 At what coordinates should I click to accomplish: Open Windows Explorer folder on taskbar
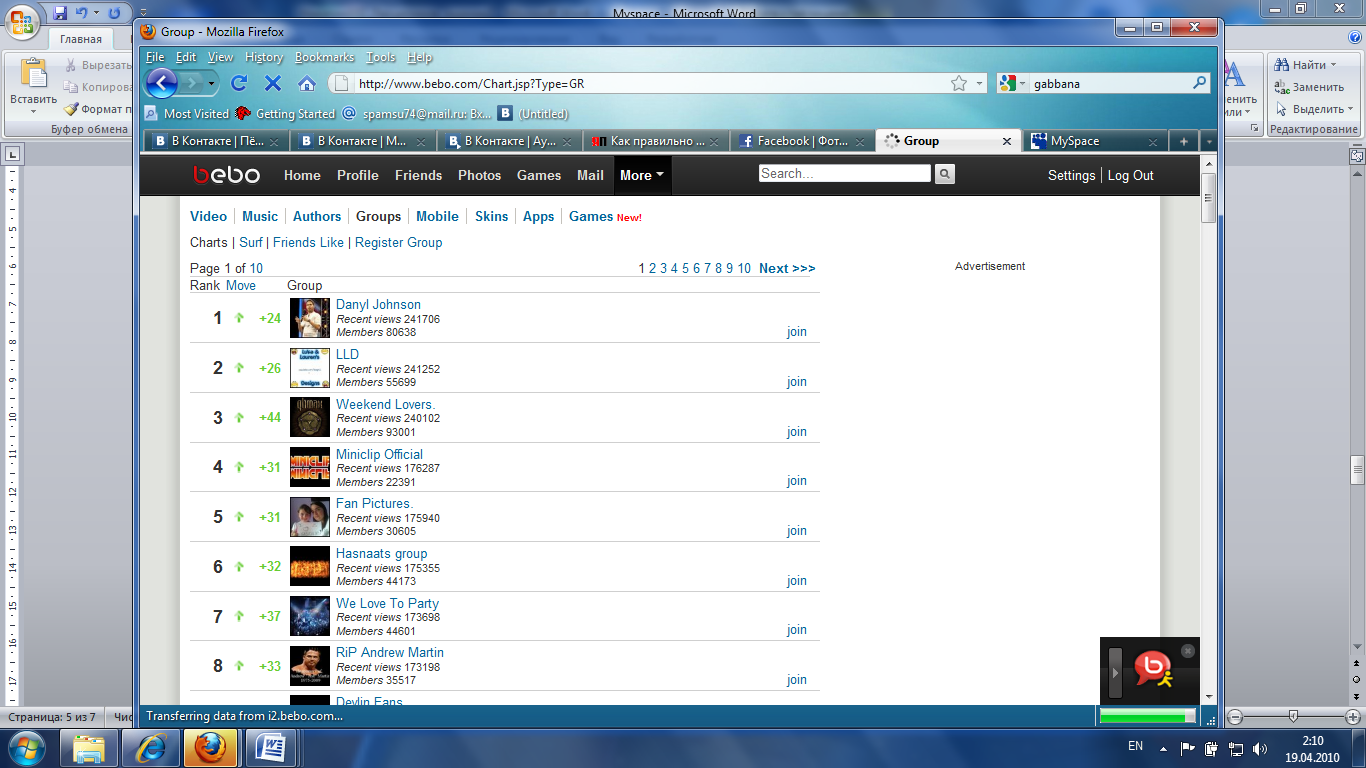click(90, 747)
